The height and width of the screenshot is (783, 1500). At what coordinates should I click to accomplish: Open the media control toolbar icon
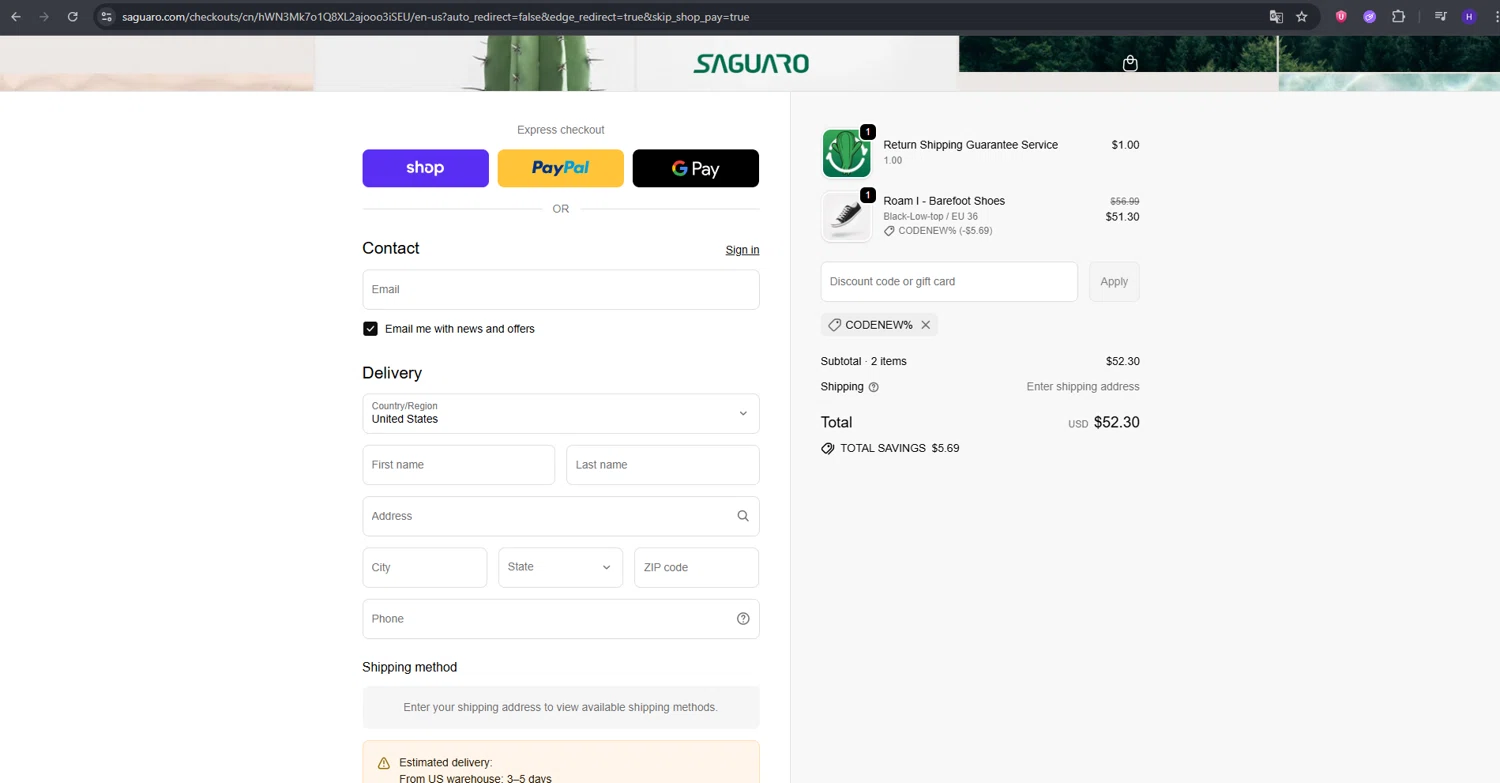(x=1440, y=17)
